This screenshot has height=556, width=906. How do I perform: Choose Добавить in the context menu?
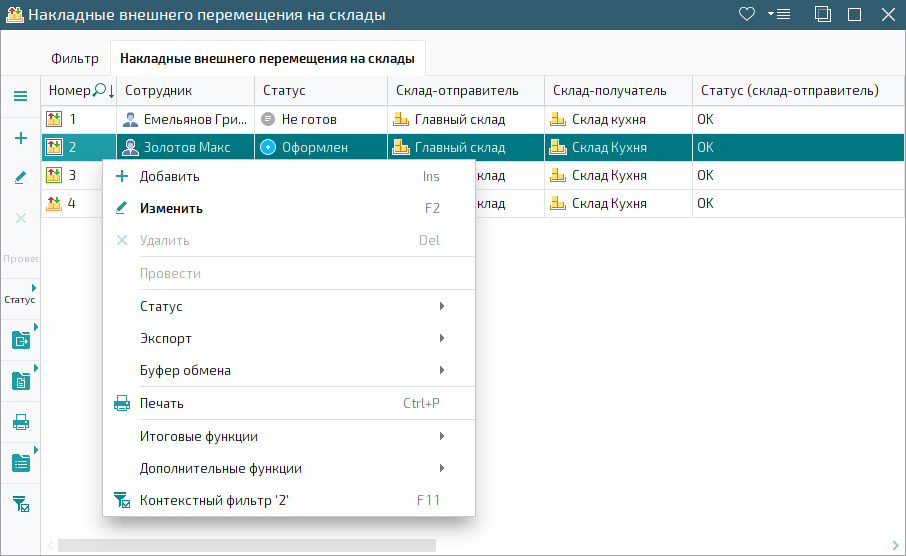coord(169,176)
